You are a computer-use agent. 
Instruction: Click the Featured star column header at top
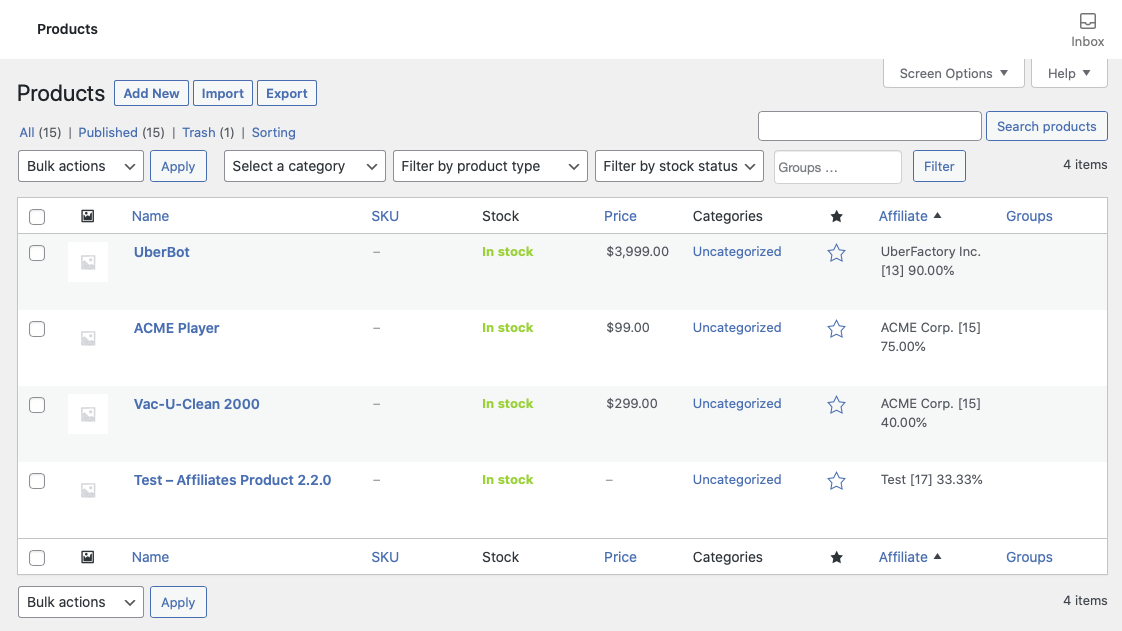(x=836, y=216)
